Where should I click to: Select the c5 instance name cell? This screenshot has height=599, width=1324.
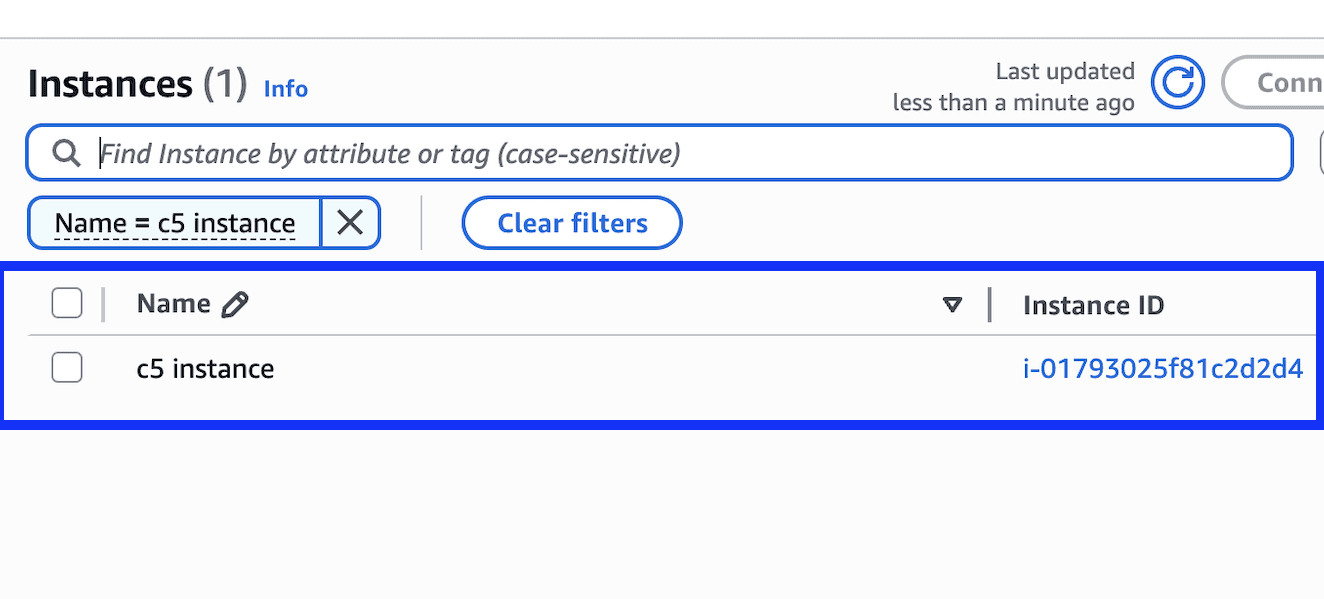coord(206,369)
